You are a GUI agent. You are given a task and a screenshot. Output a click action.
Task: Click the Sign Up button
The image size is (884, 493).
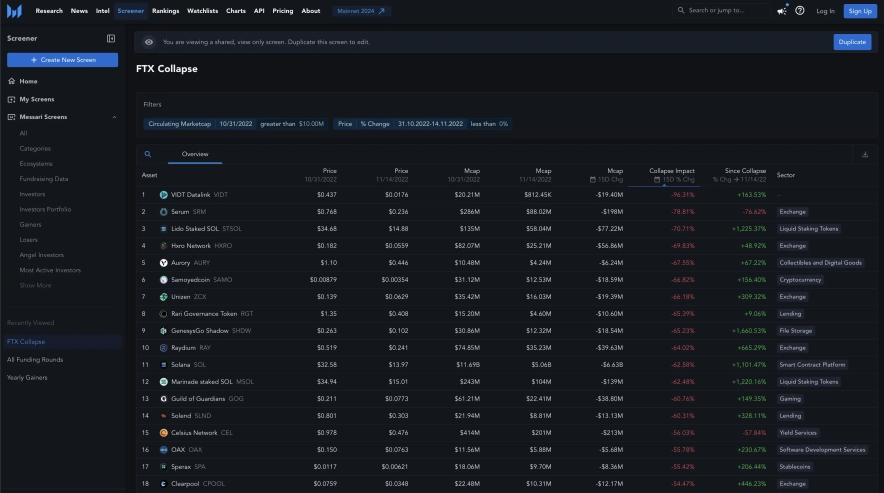click(858, 11)
